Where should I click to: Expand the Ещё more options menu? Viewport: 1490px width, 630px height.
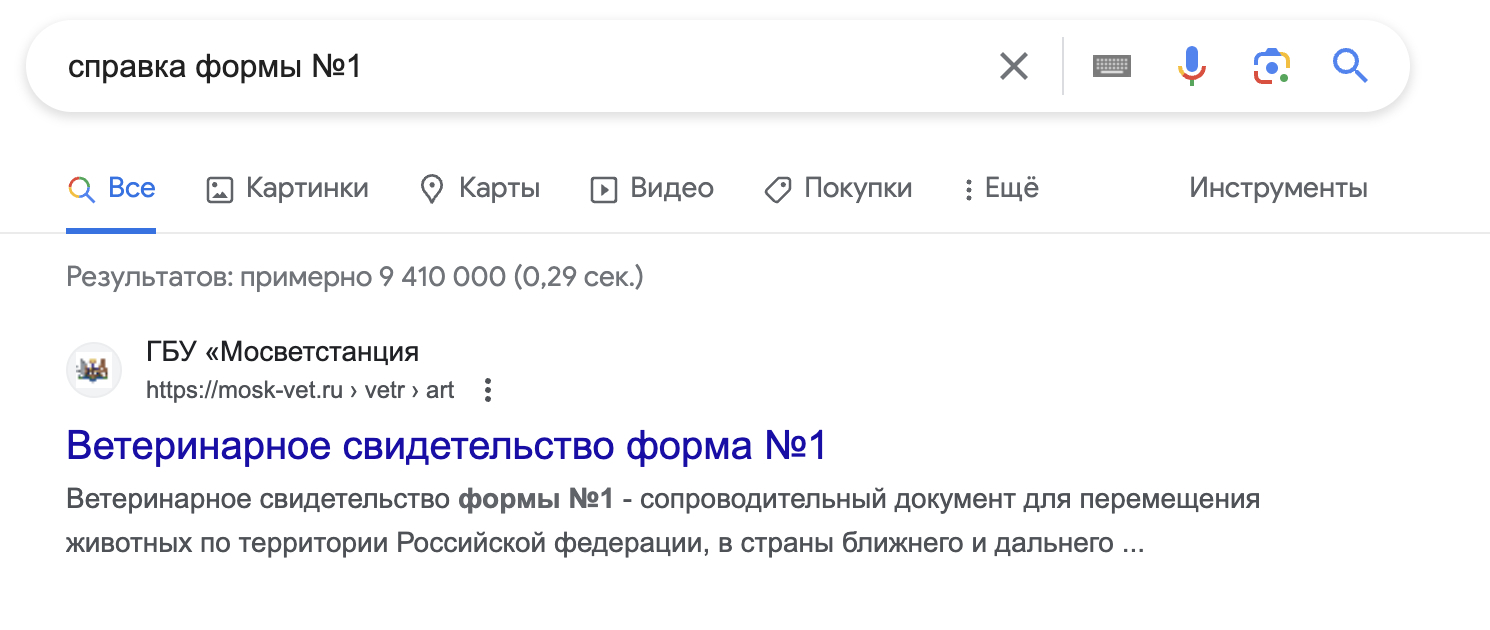[x=1000, y=188]
